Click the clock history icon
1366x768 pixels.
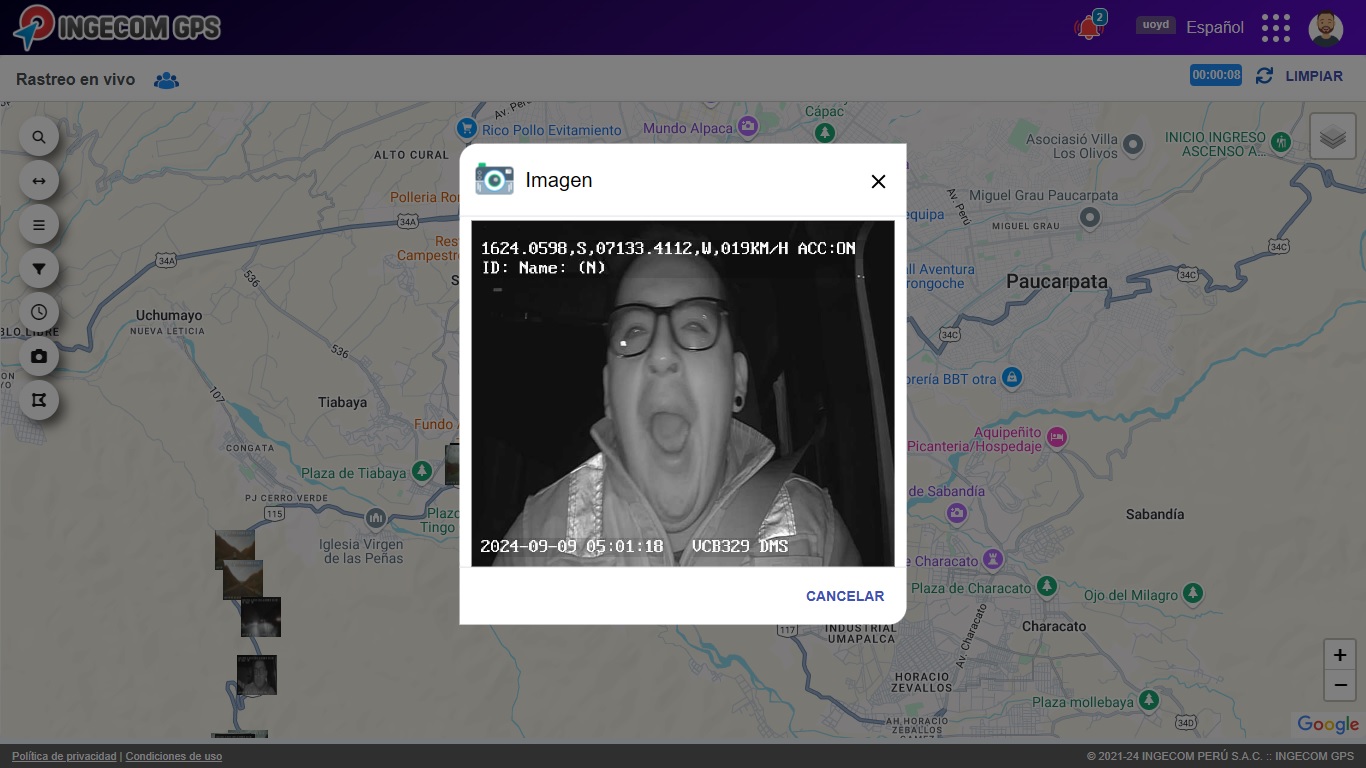pos(39,312)
